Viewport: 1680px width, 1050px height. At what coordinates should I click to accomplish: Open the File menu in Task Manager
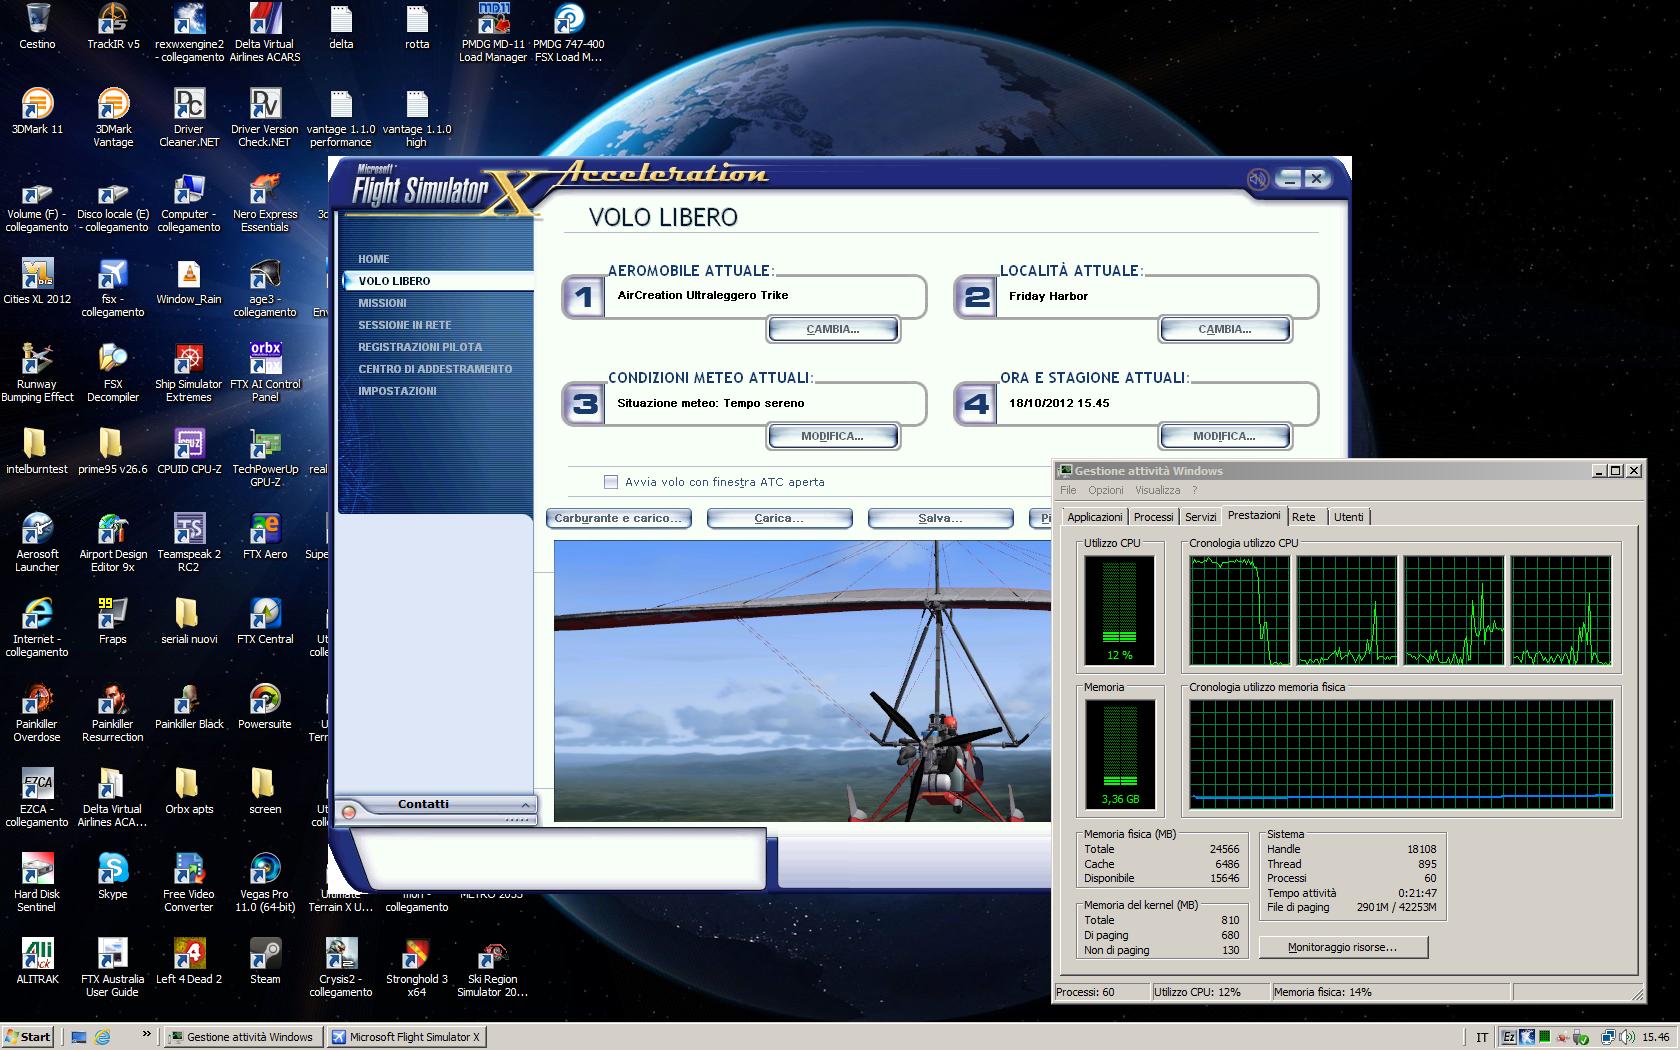click(1068, 490)
